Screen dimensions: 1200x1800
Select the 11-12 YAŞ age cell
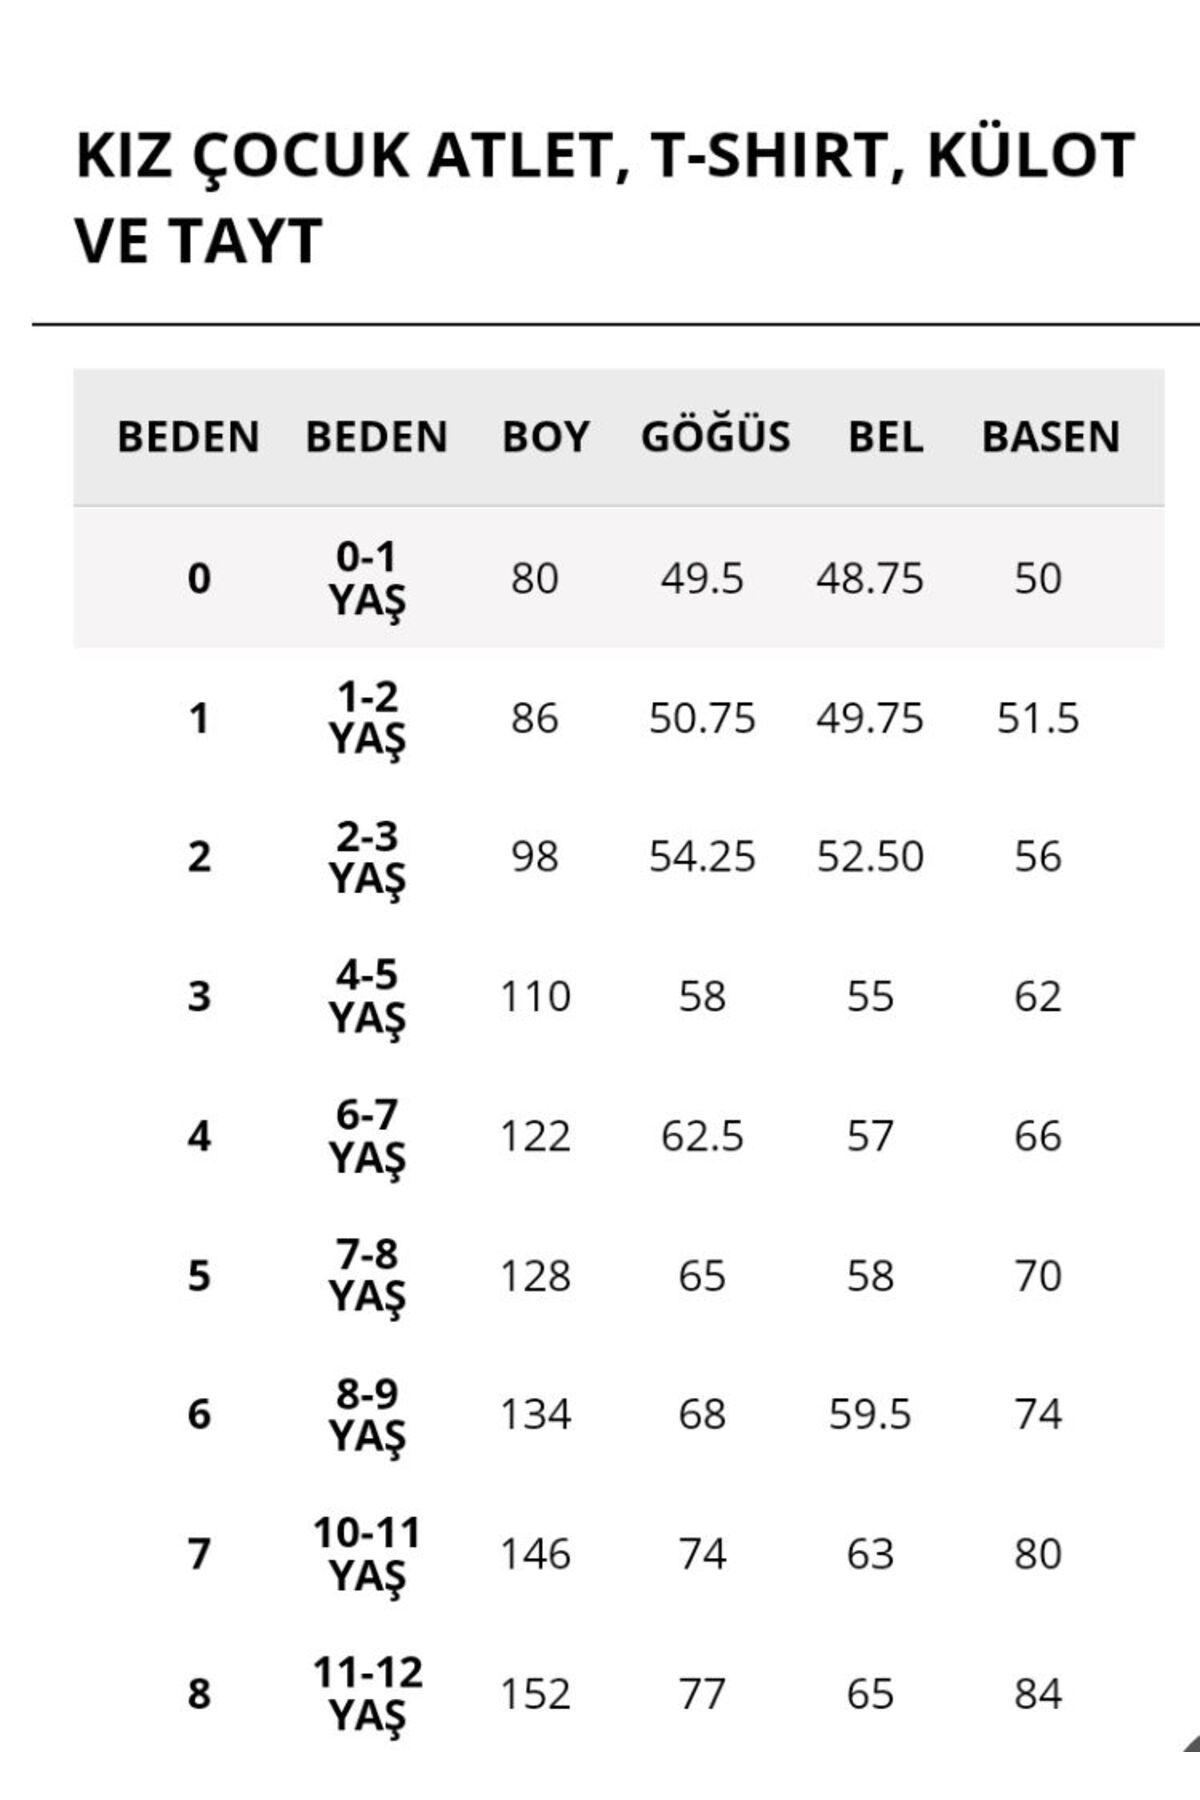[367, 1693]
